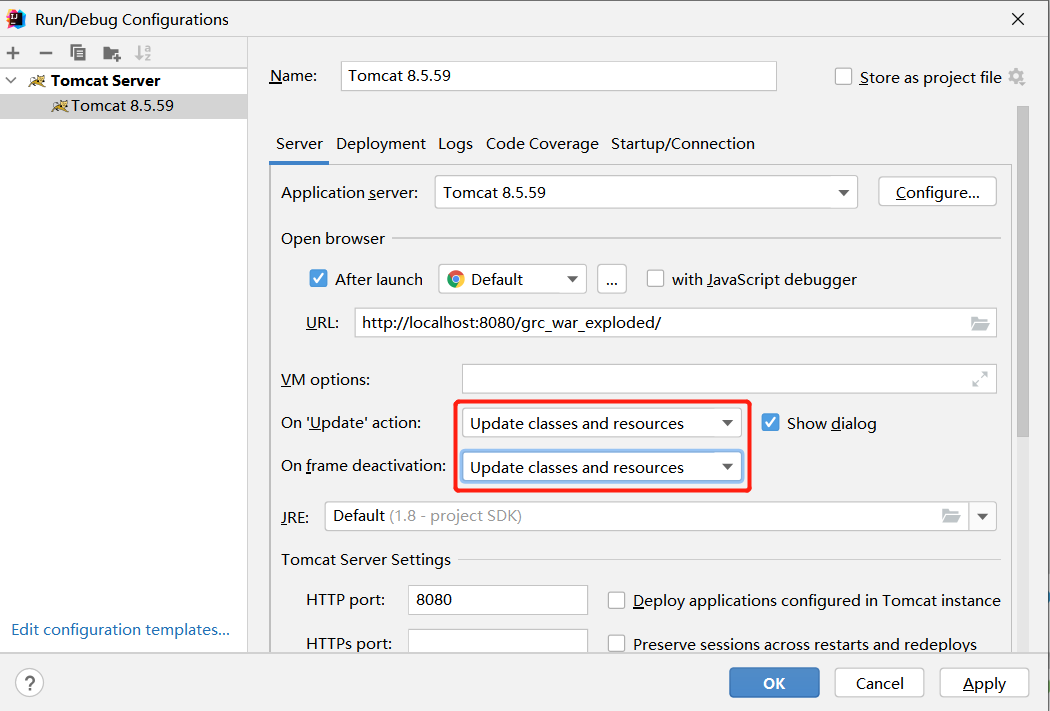This screenshot has width=1050, height=711.
Task: Switch to the Deployment tab
Action: pos(380,144)
